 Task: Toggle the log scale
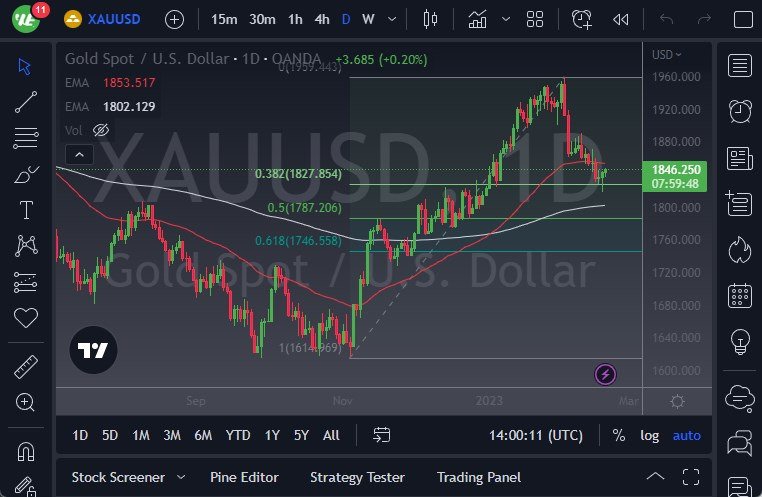point(650,435)
